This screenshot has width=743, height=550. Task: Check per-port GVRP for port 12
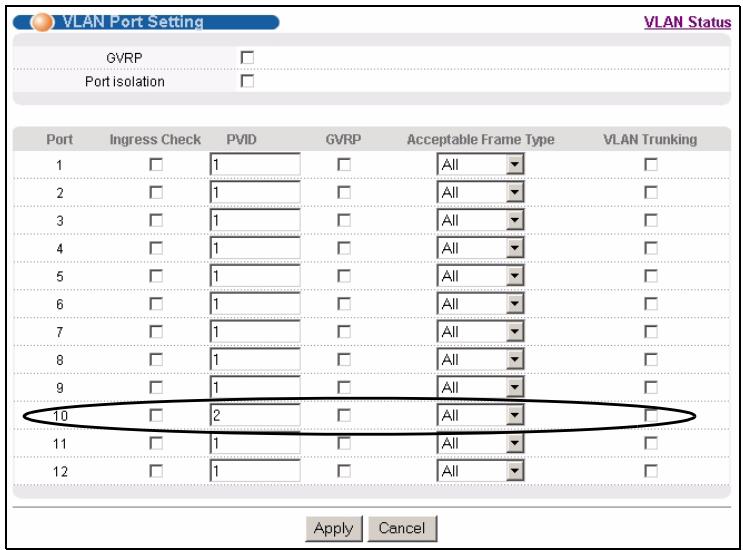pyautogui.click(x=344, y=471)
